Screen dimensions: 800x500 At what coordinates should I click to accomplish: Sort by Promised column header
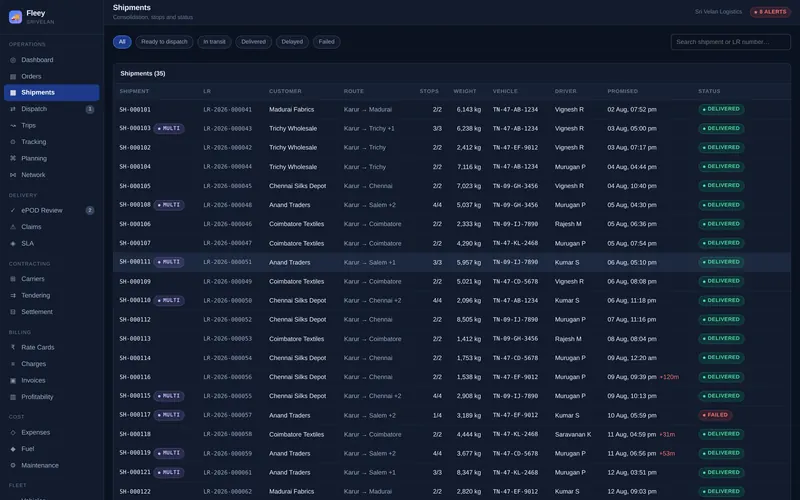coord(622,91)
